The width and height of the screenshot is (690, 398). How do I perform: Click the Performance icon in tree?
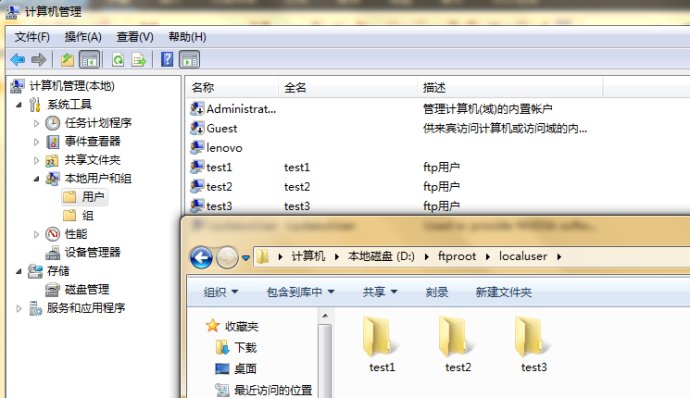(x=52, y=234)
